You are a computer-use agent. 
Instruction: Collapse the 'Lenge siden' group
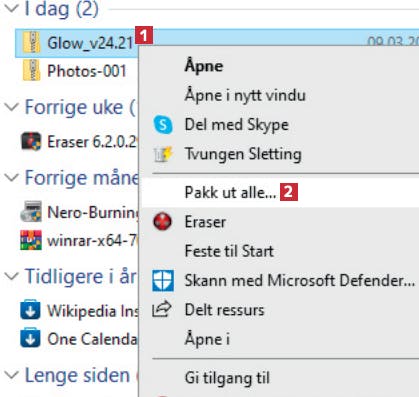(x=12, y=375)
